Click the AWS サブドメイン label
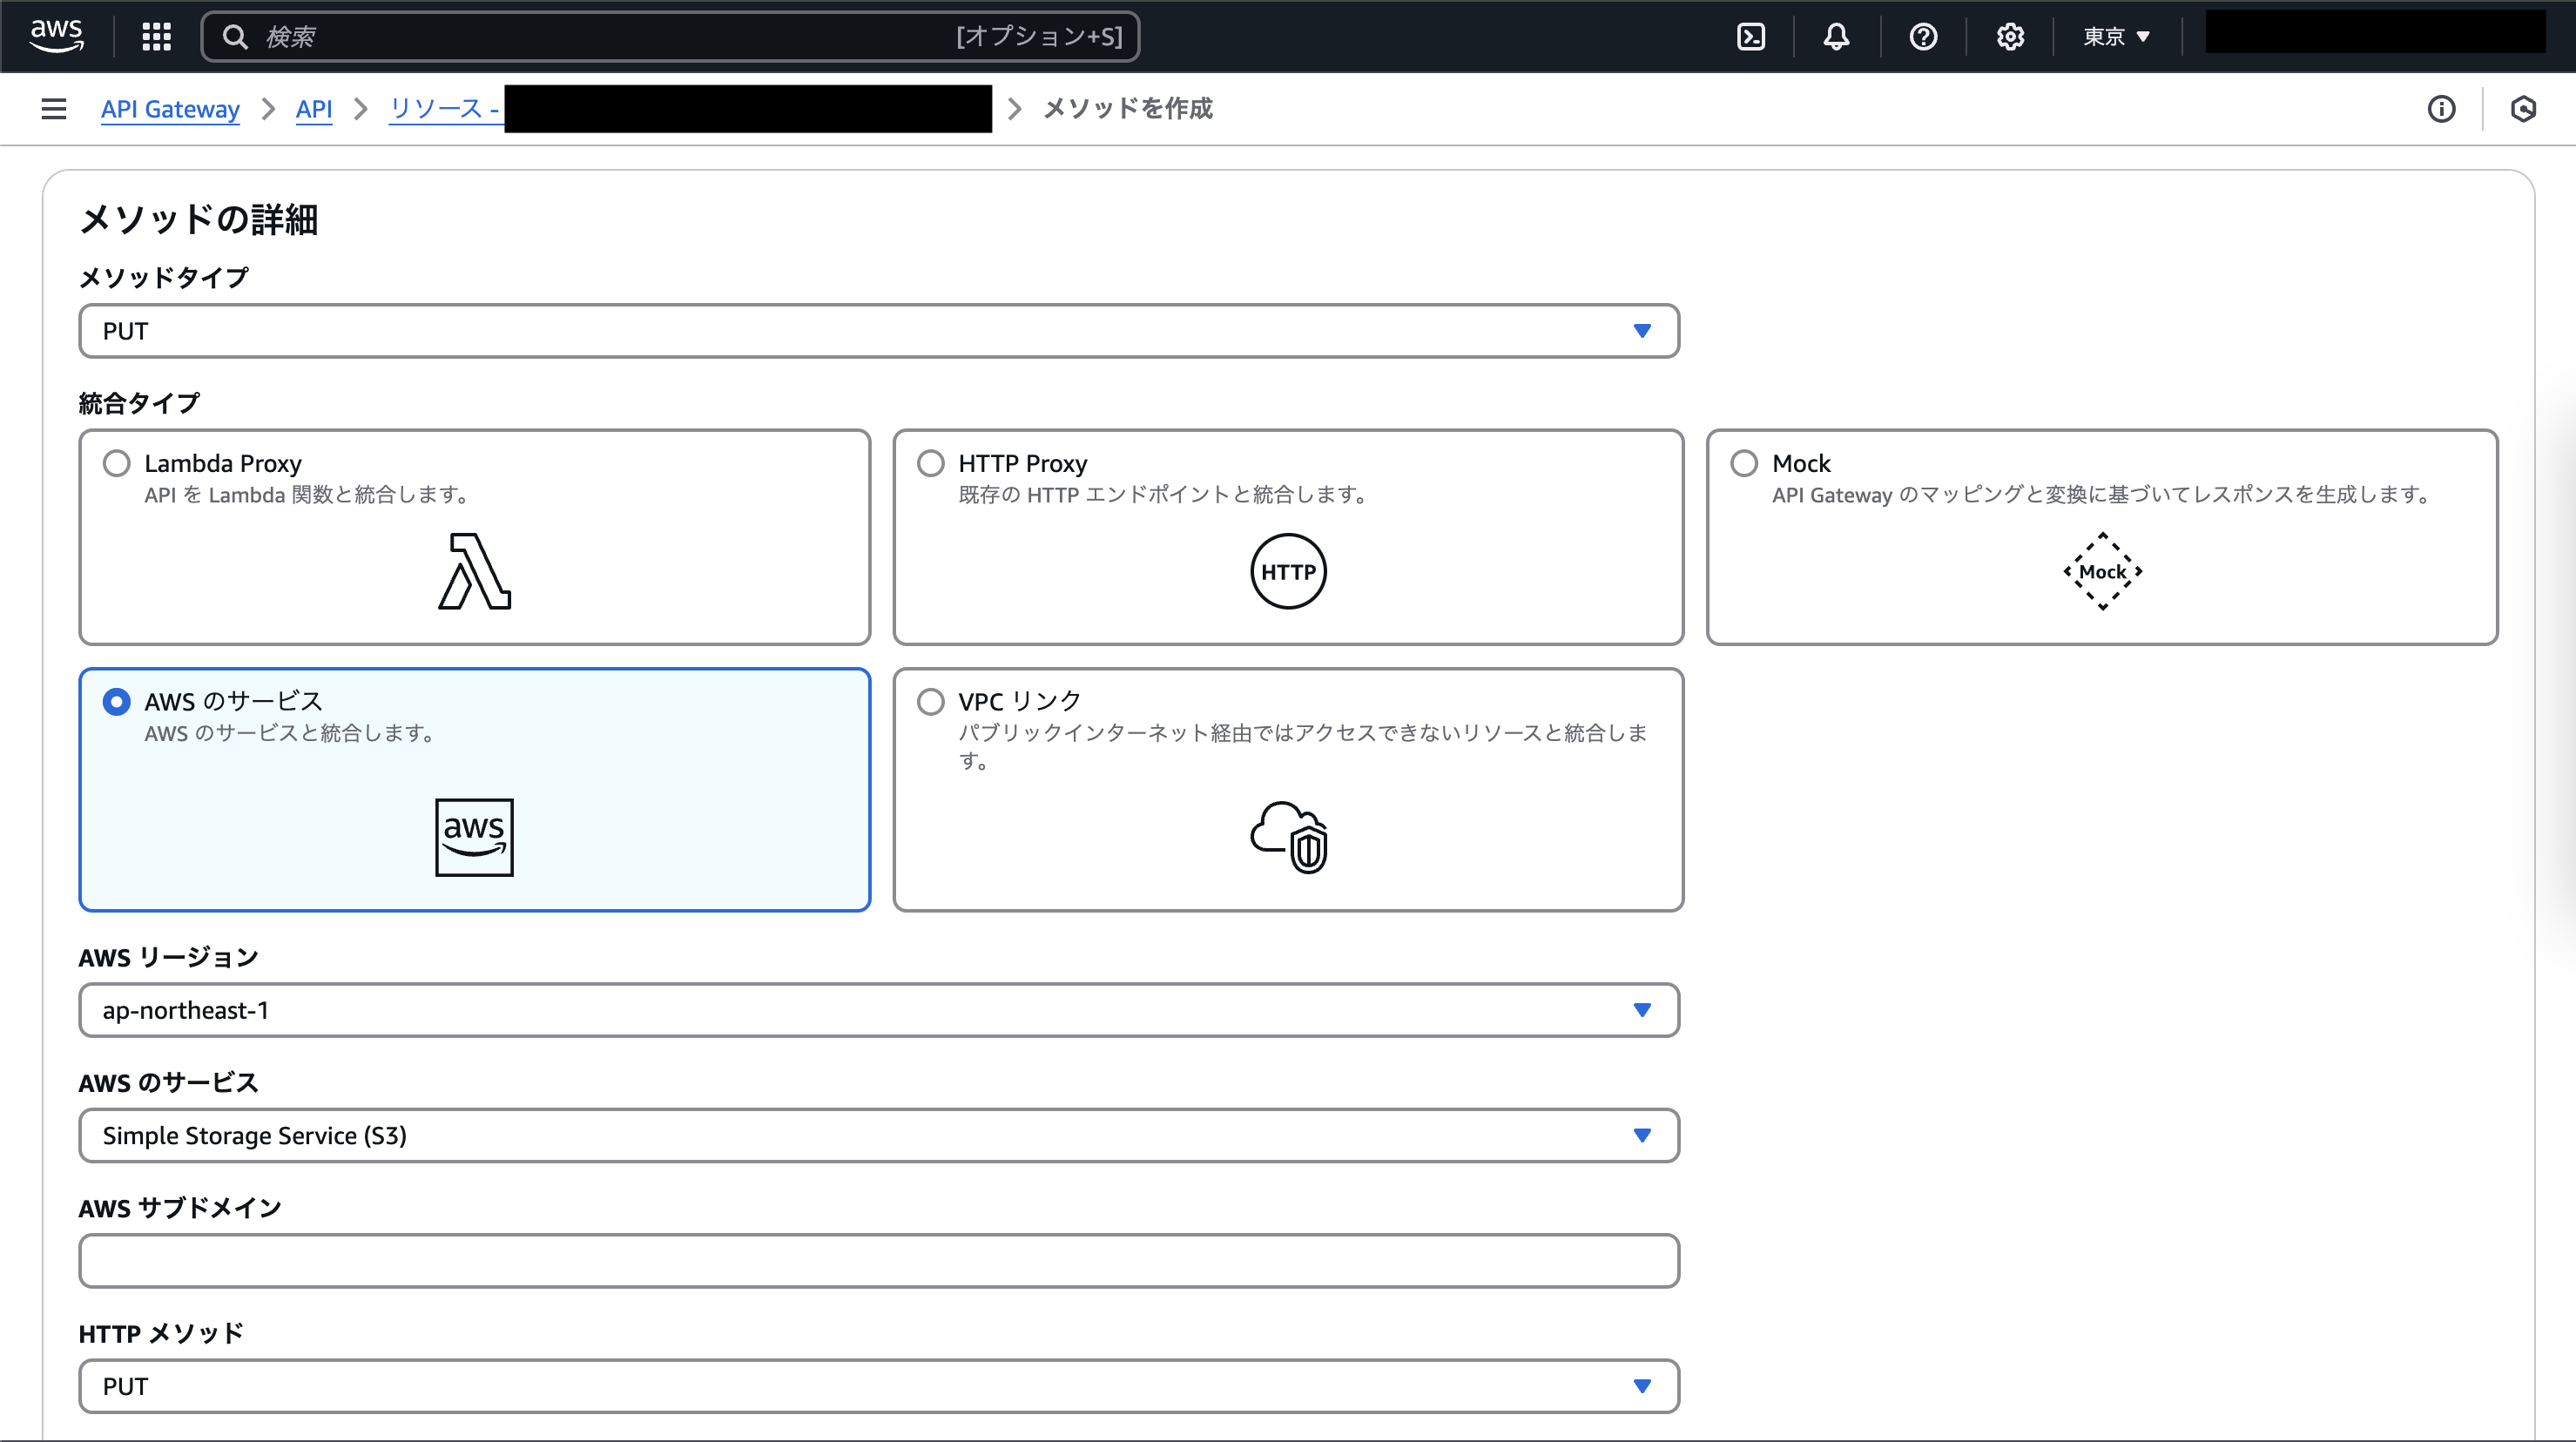 point(180,1208)
